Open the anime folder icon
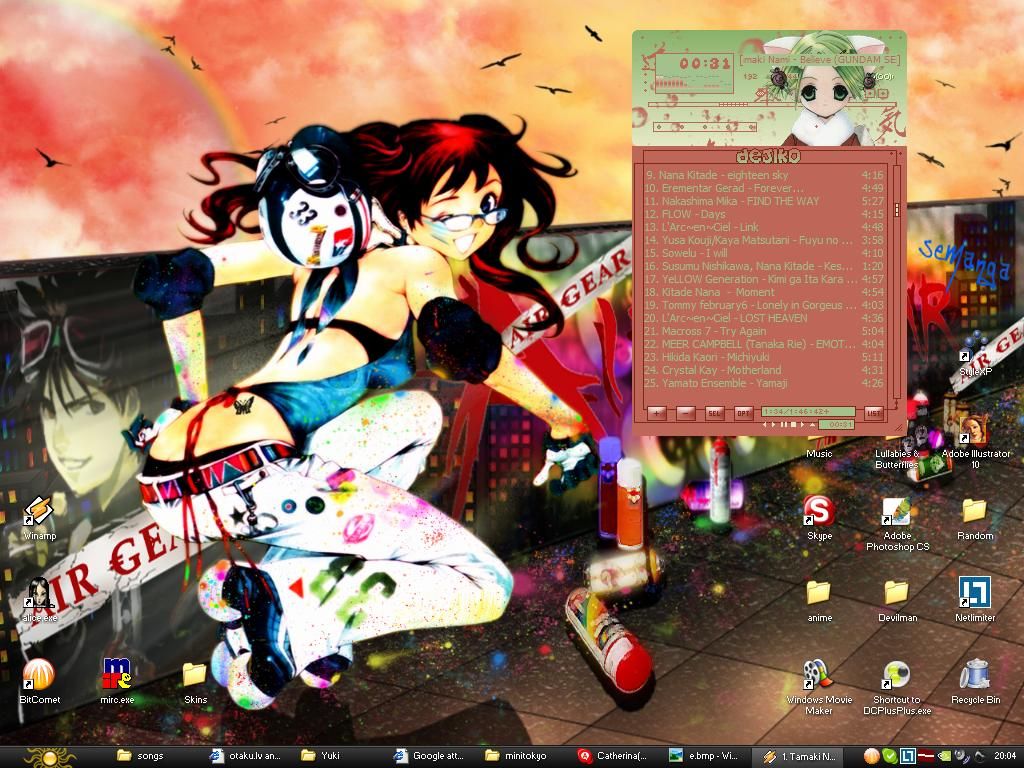 click(x=819, y=600)
